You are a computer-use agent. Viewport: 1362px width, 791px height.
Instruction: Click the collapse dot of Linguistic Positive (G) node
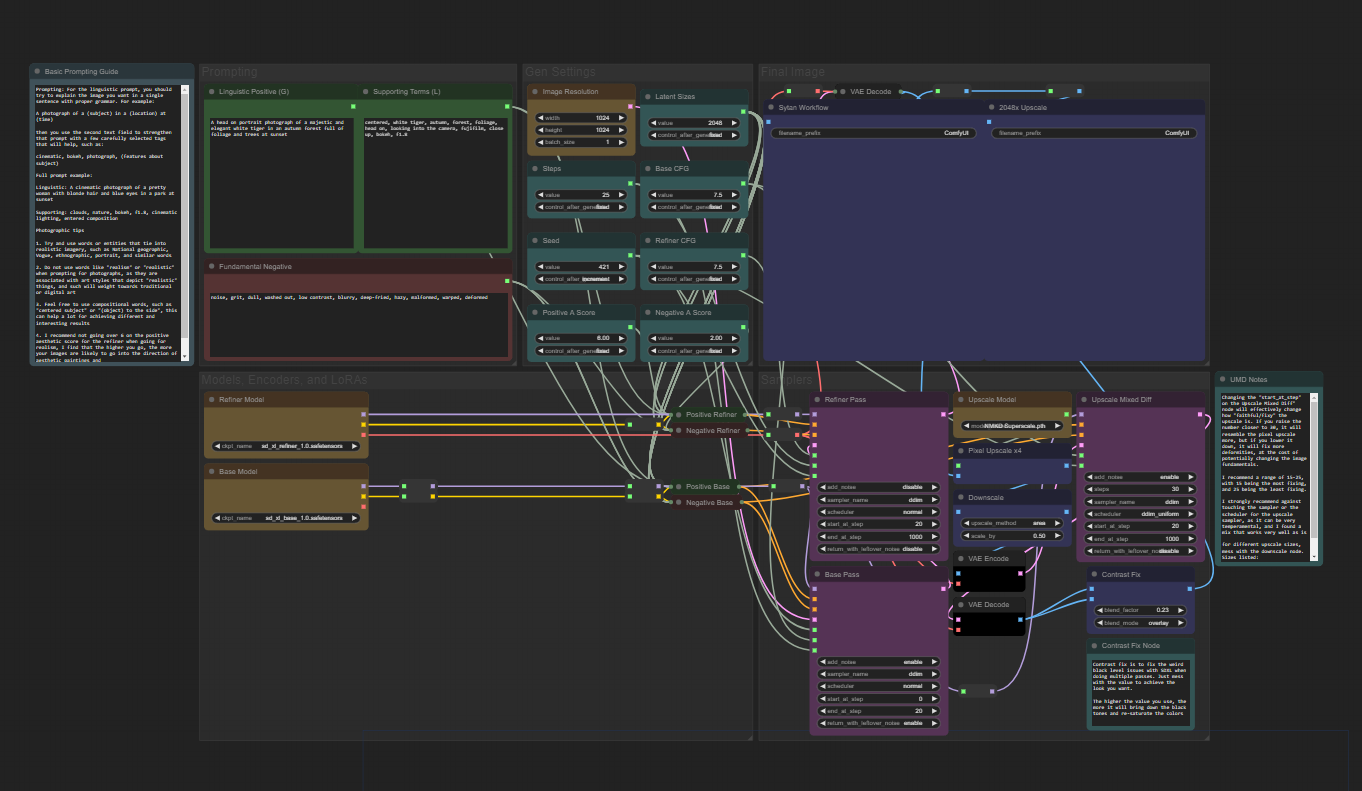point(212,92)
